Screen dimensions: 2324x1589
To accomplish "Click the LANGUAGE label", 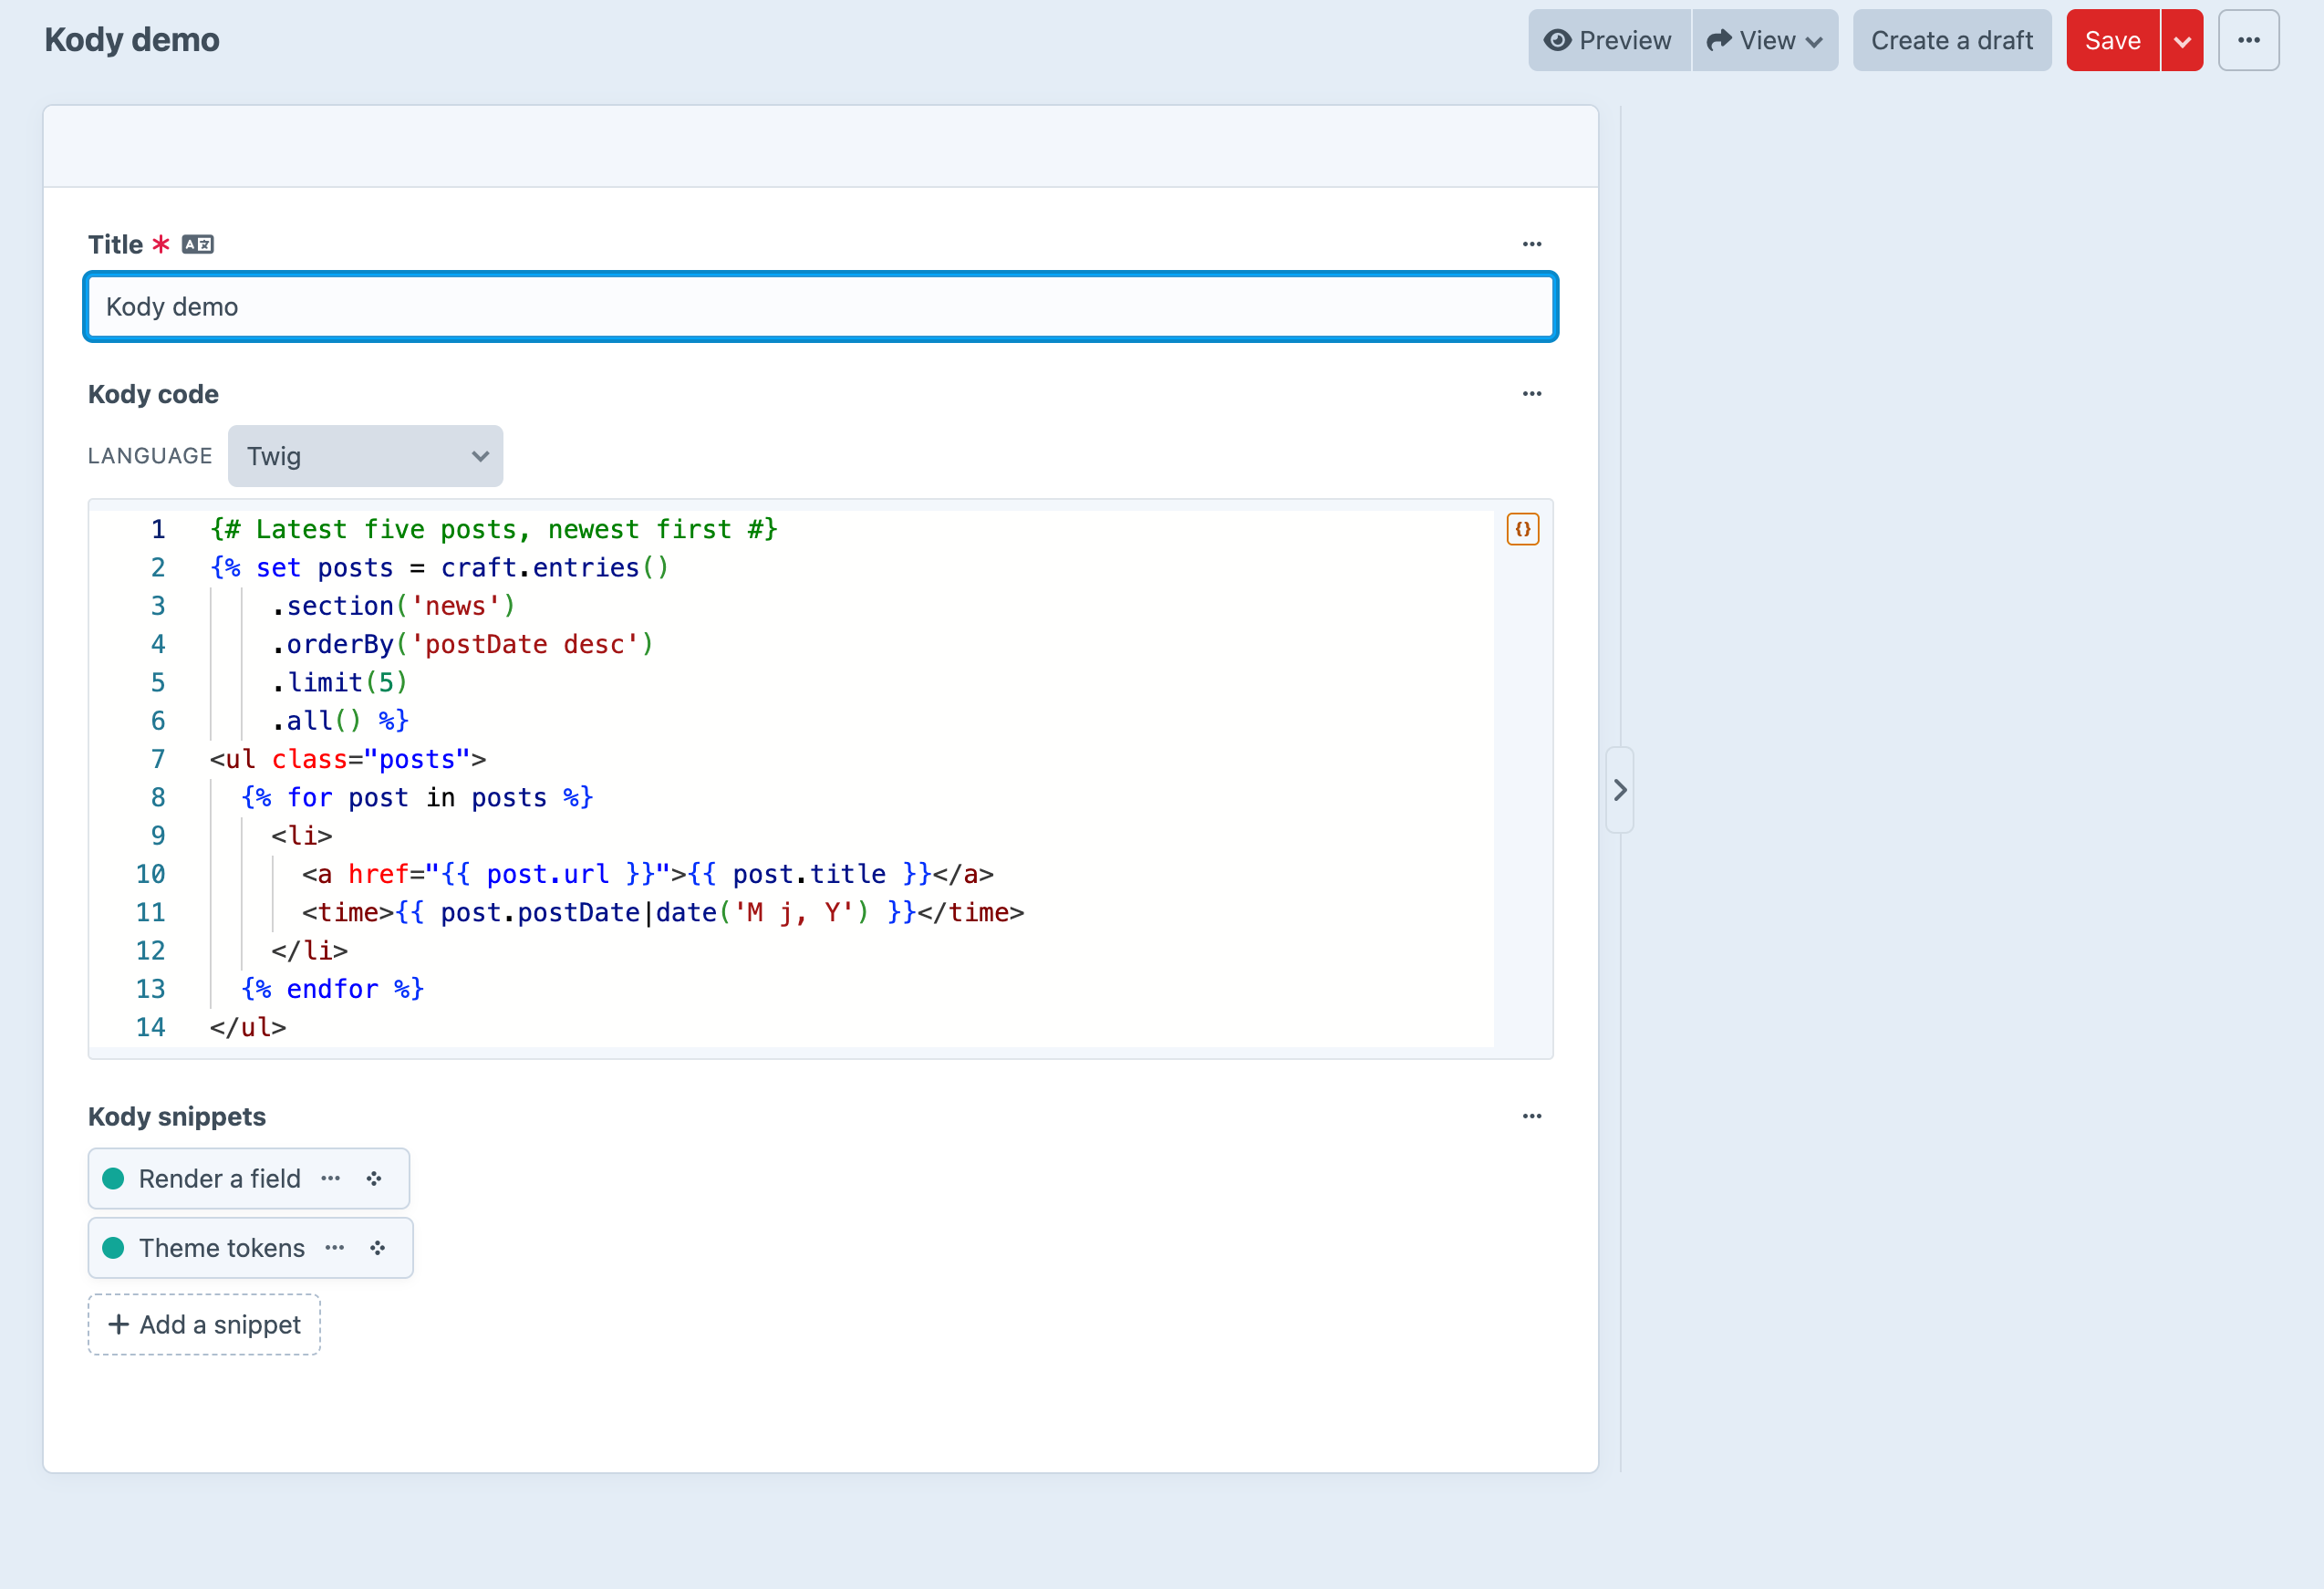I will 150,456.
